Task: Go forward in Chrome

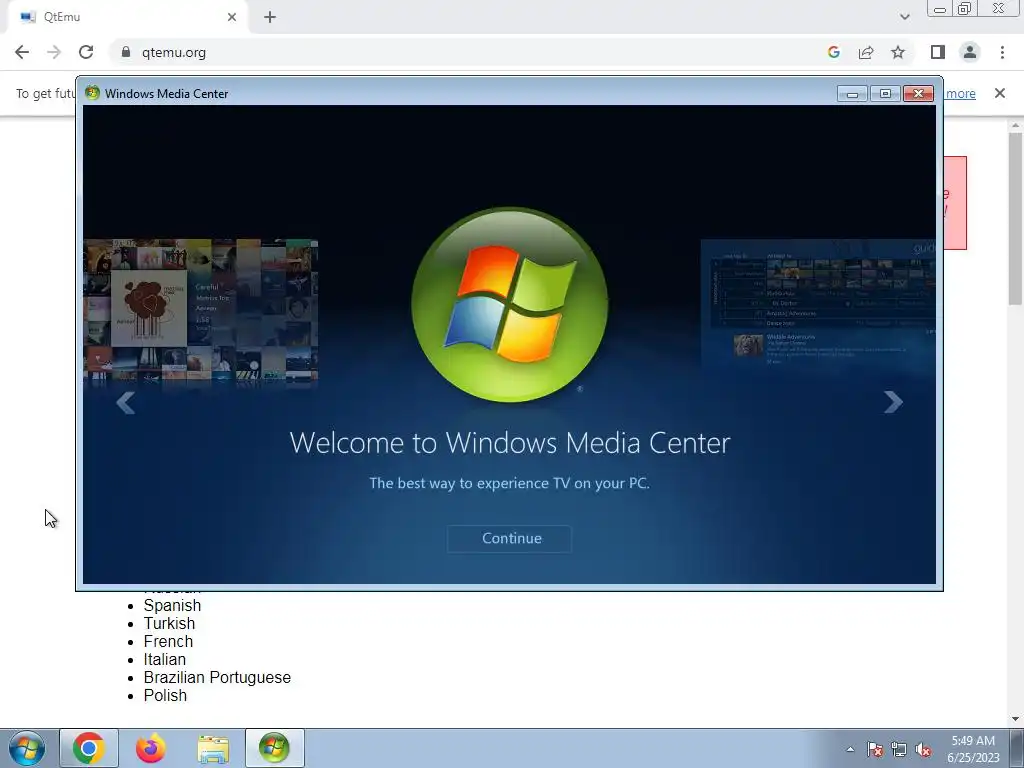Action: pos(54,52)
